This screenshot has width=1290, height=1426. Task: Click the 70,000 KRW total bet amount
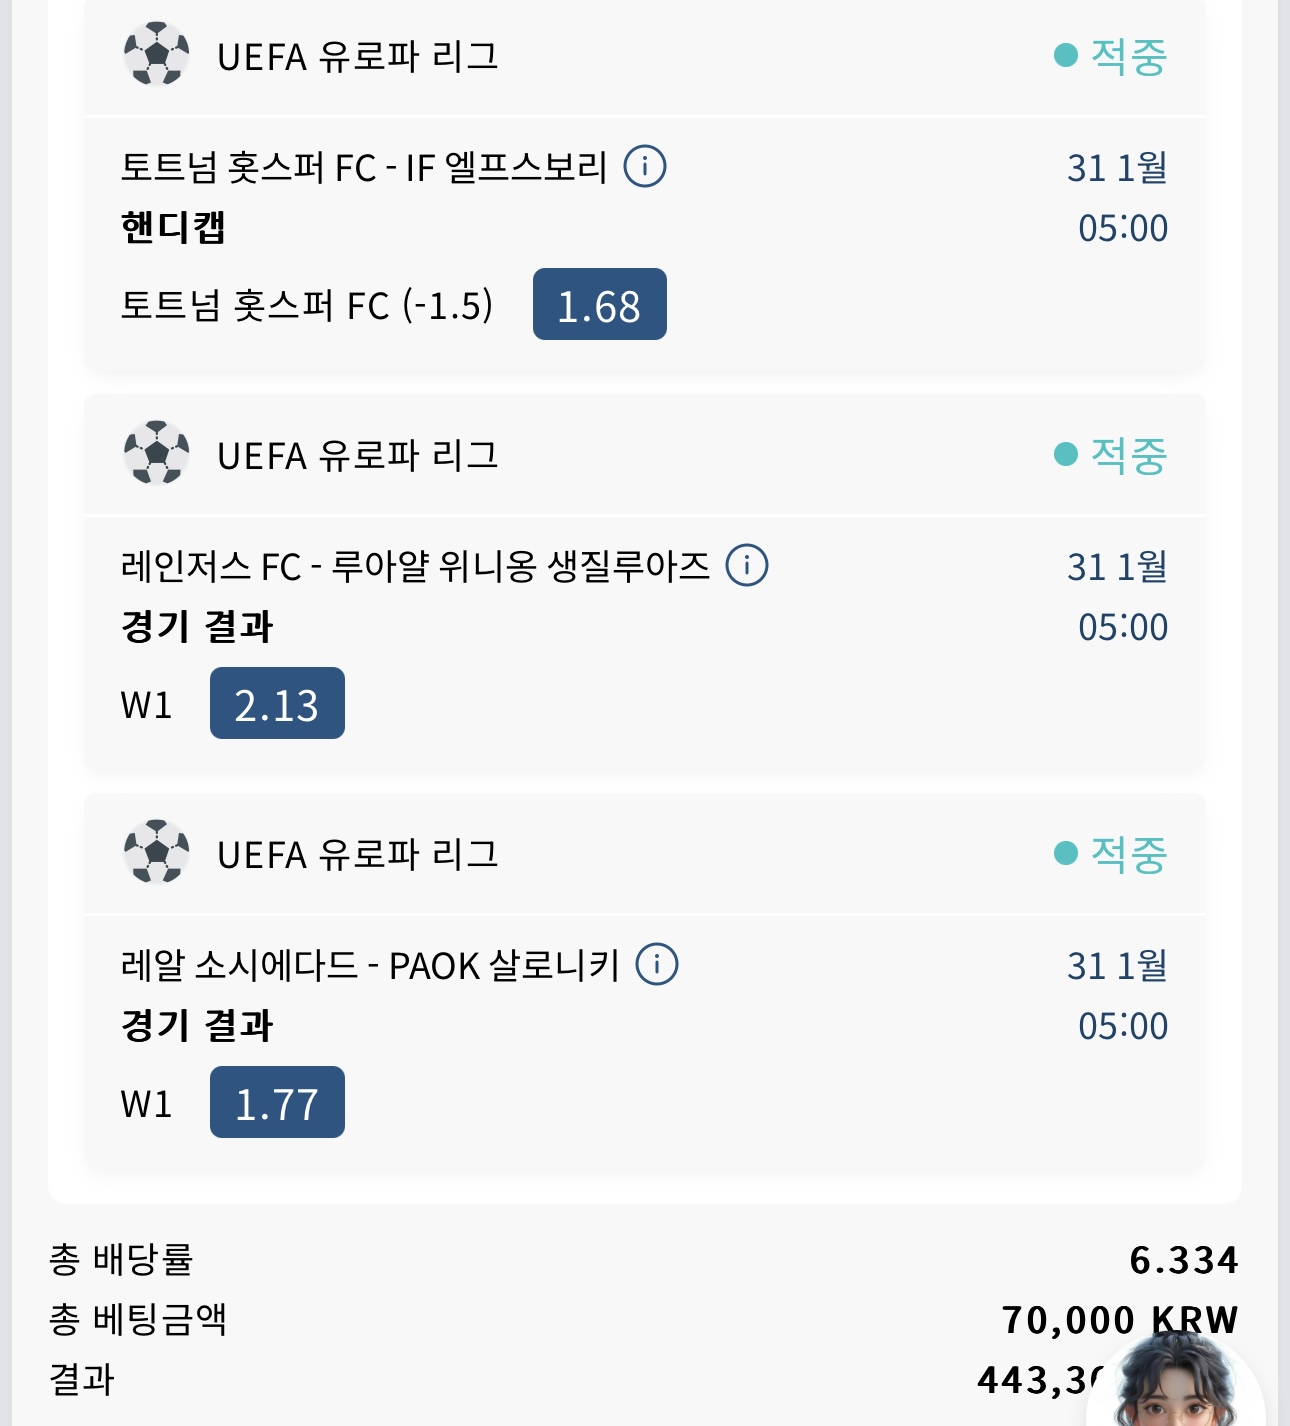tap(1119, 1319)
